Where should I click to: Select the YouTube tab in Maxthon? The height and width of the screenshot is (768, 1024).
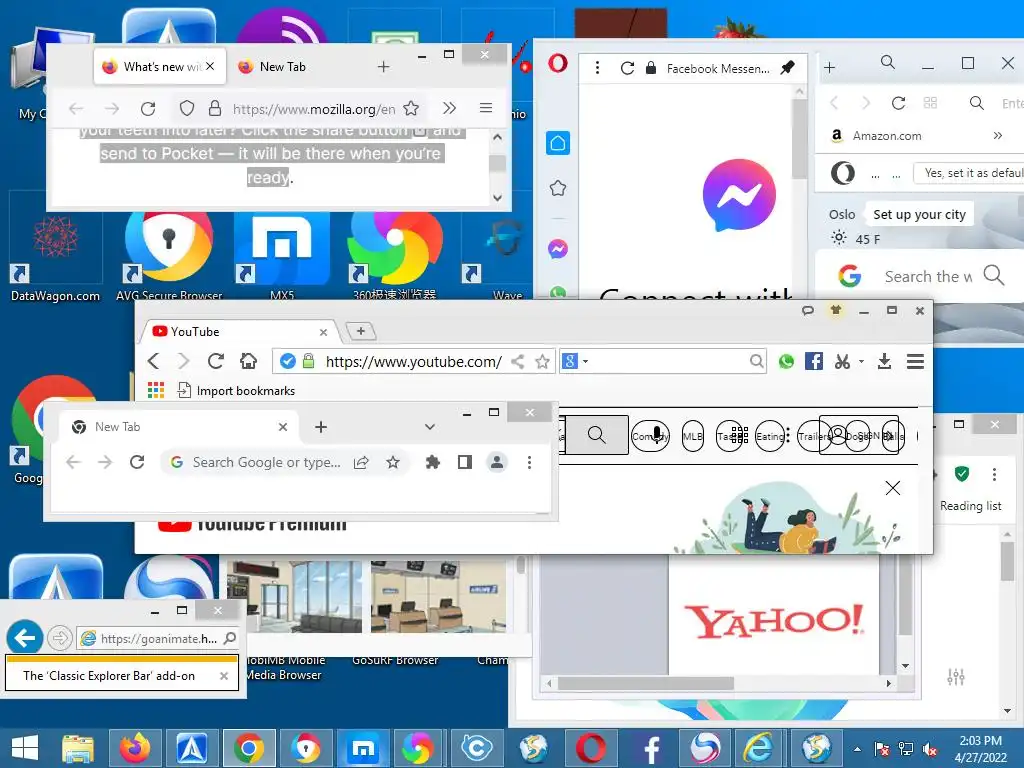coord(239,332)
